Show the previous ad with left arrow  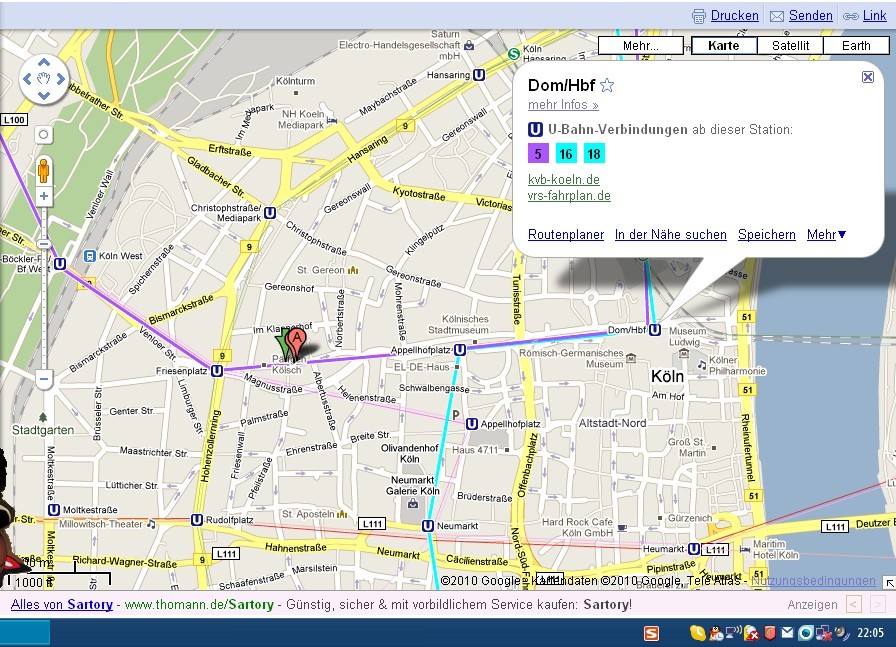pyautogui.click(x=854, y=604)
